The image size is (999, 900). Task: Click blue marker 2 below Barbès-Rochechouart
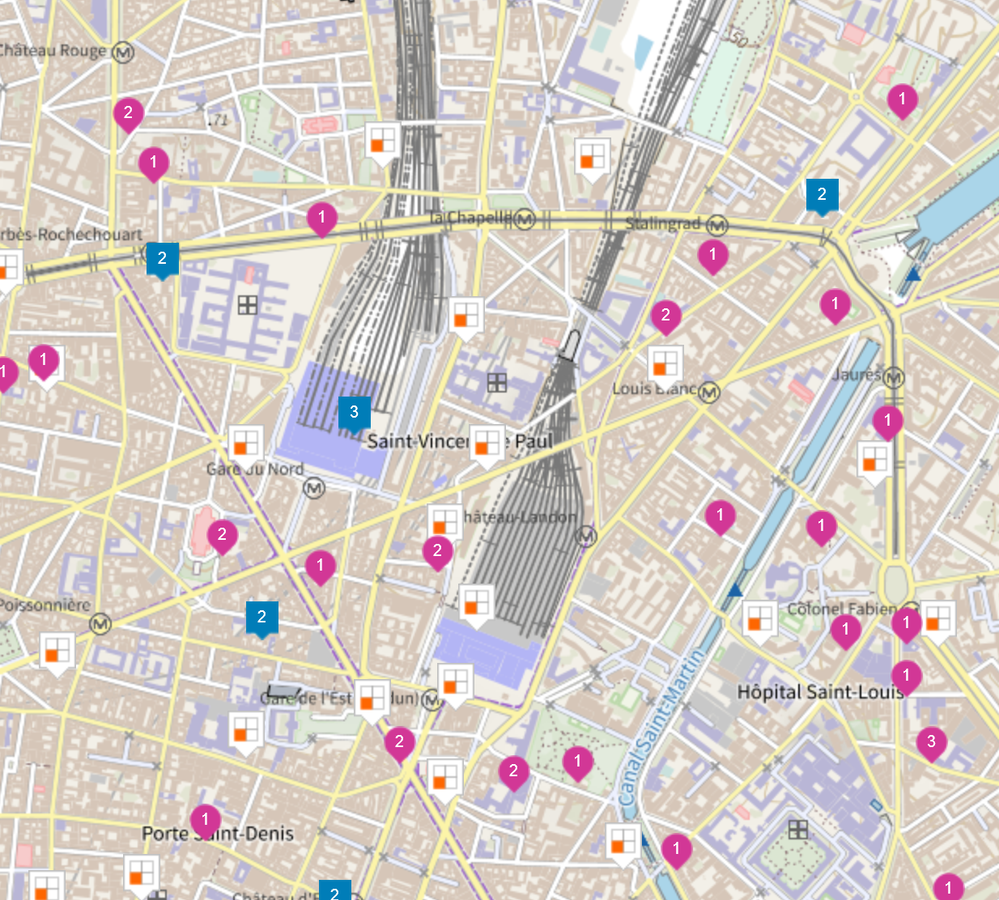162,258
